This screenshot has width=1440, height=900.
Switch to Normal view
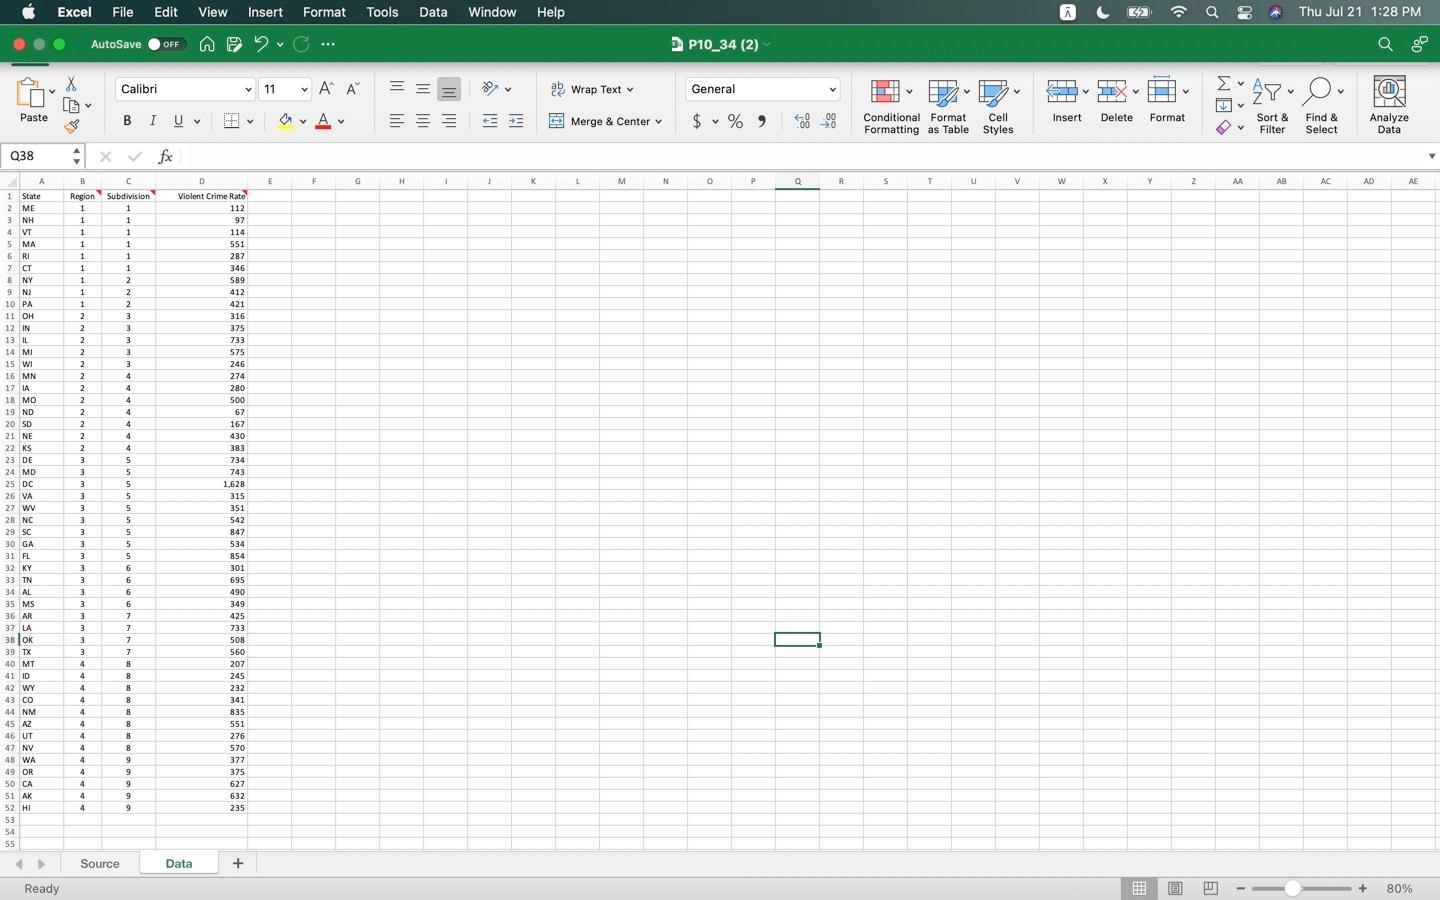click(1139, 888)
